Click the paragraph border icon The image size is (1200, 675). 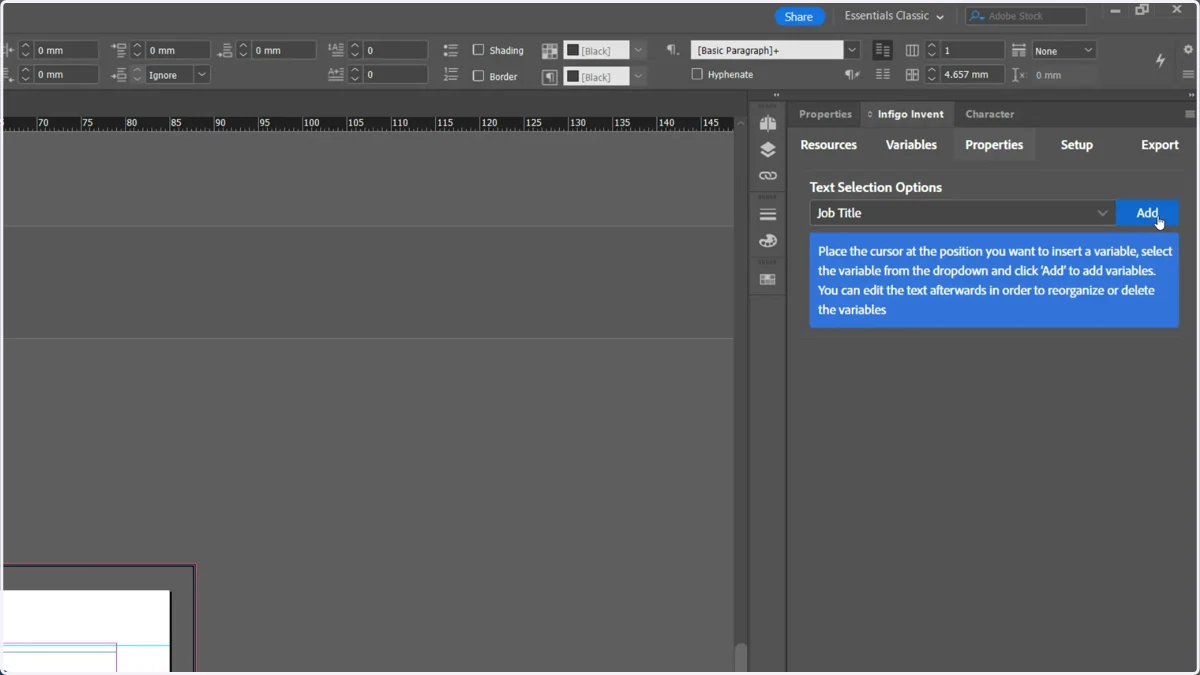(550, 76)
